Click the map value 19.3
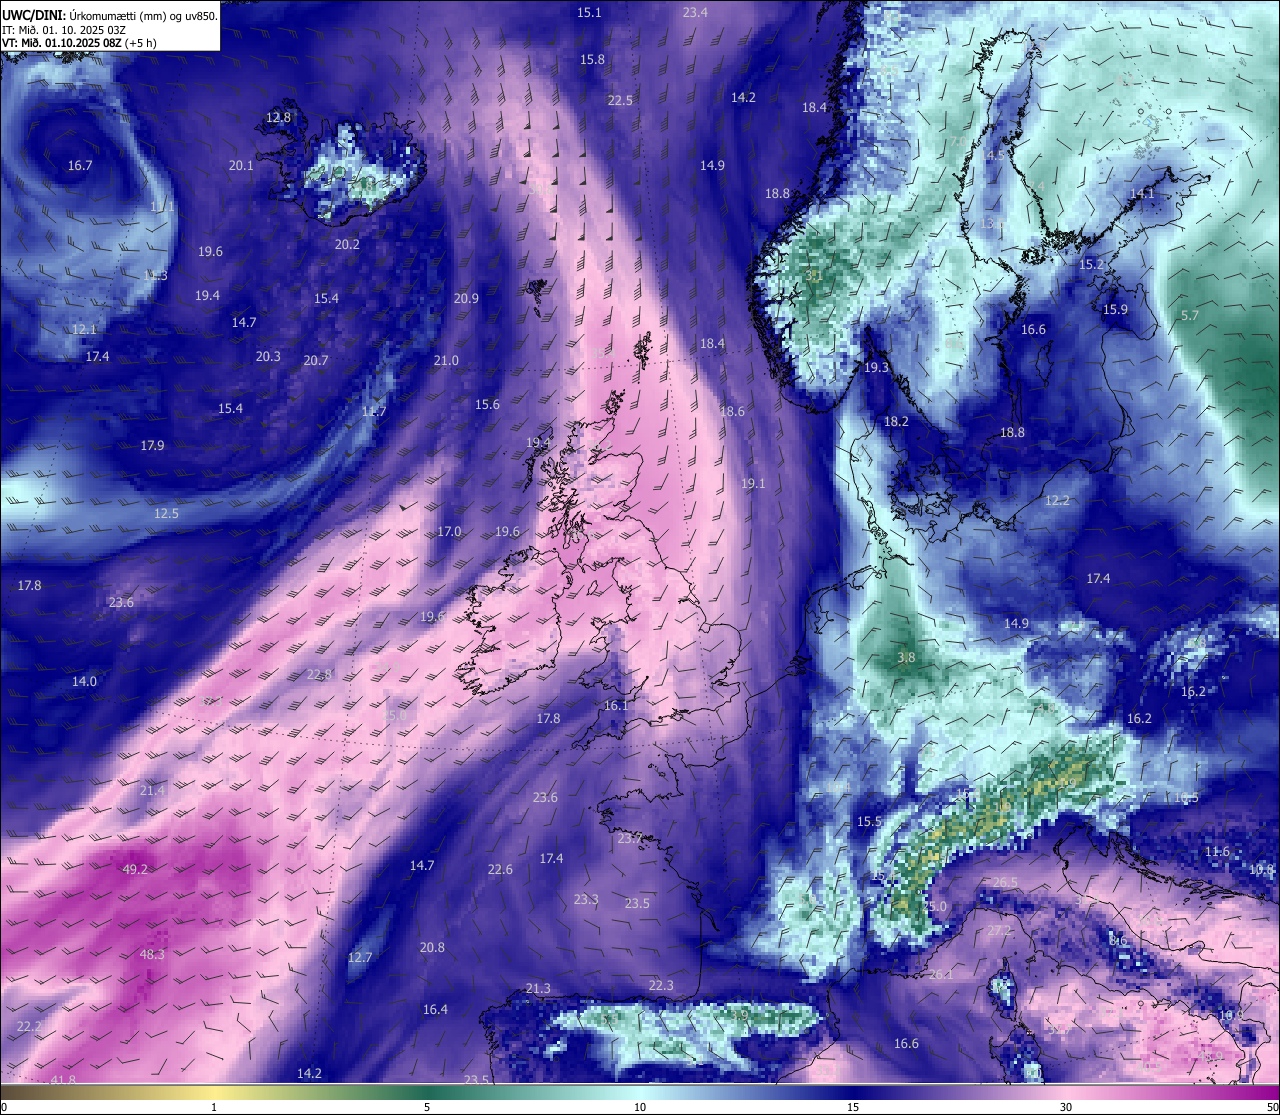This screenshot has height=1115, width=1280. (876, 367)
